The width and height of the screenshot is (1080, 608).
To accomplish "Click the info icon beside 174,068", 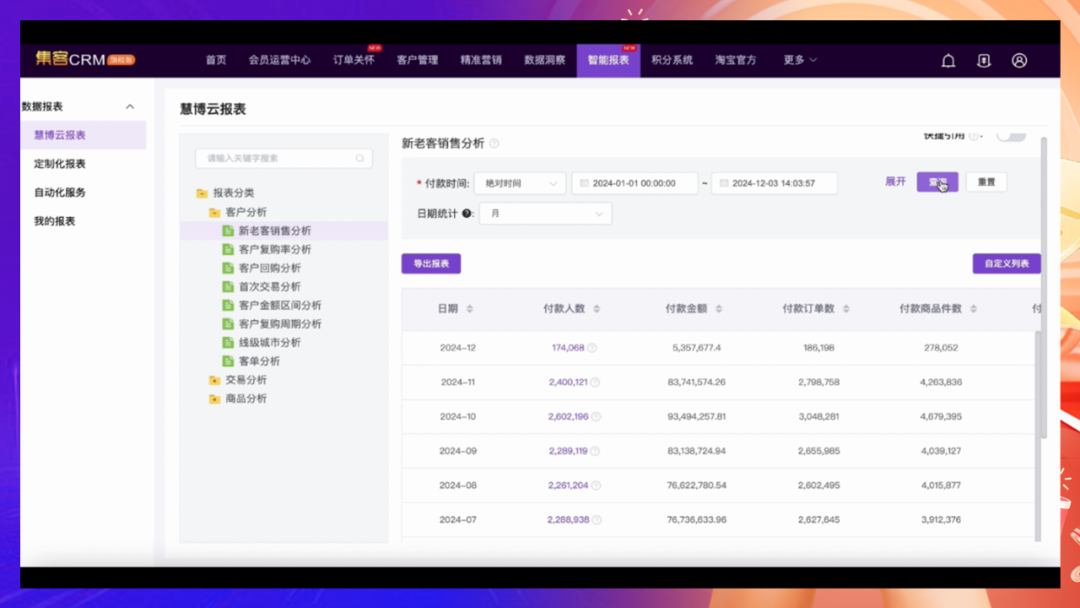I will 592,348.
